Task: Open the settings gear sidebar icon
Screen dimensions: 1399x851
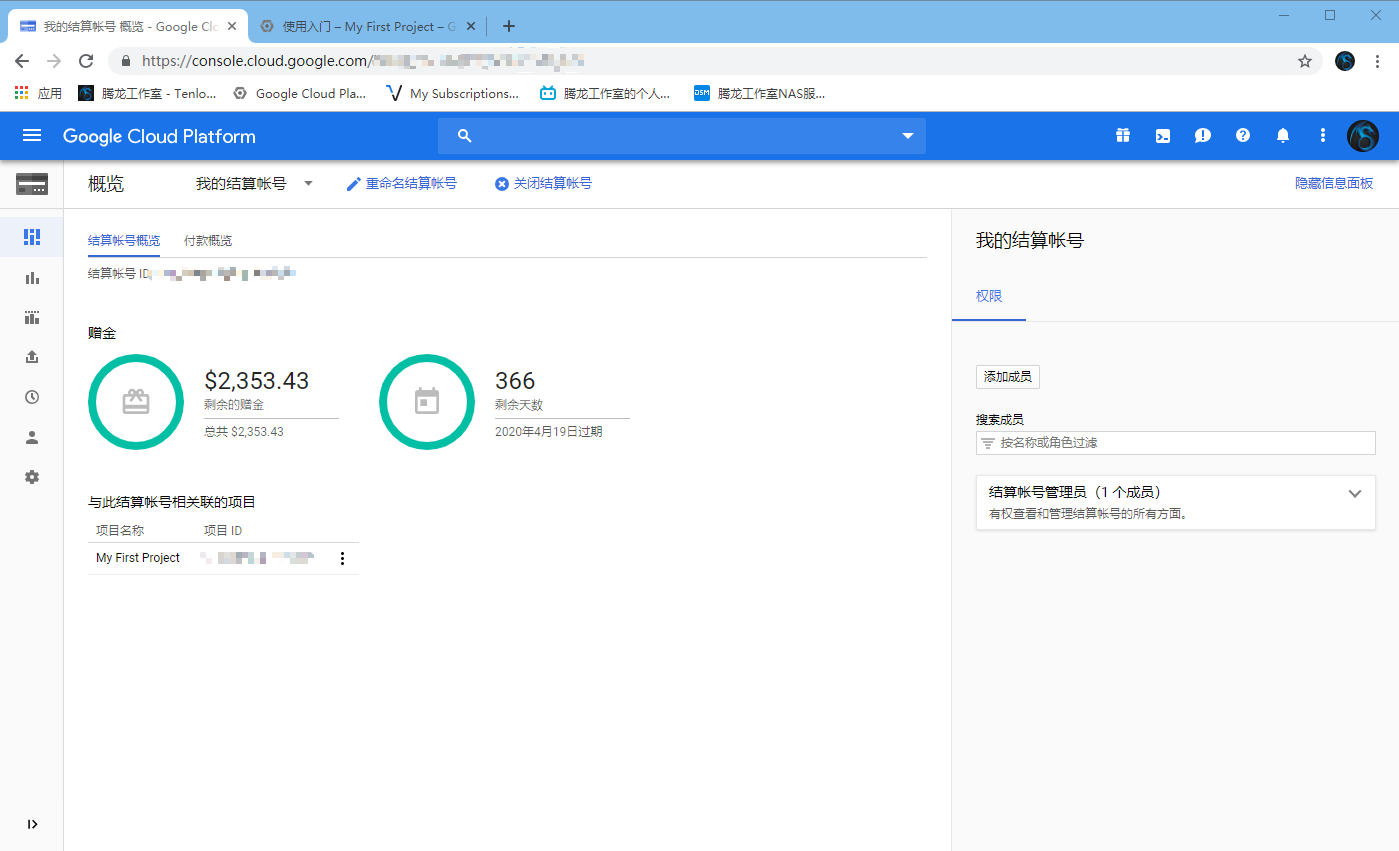Action: [32, 477]
